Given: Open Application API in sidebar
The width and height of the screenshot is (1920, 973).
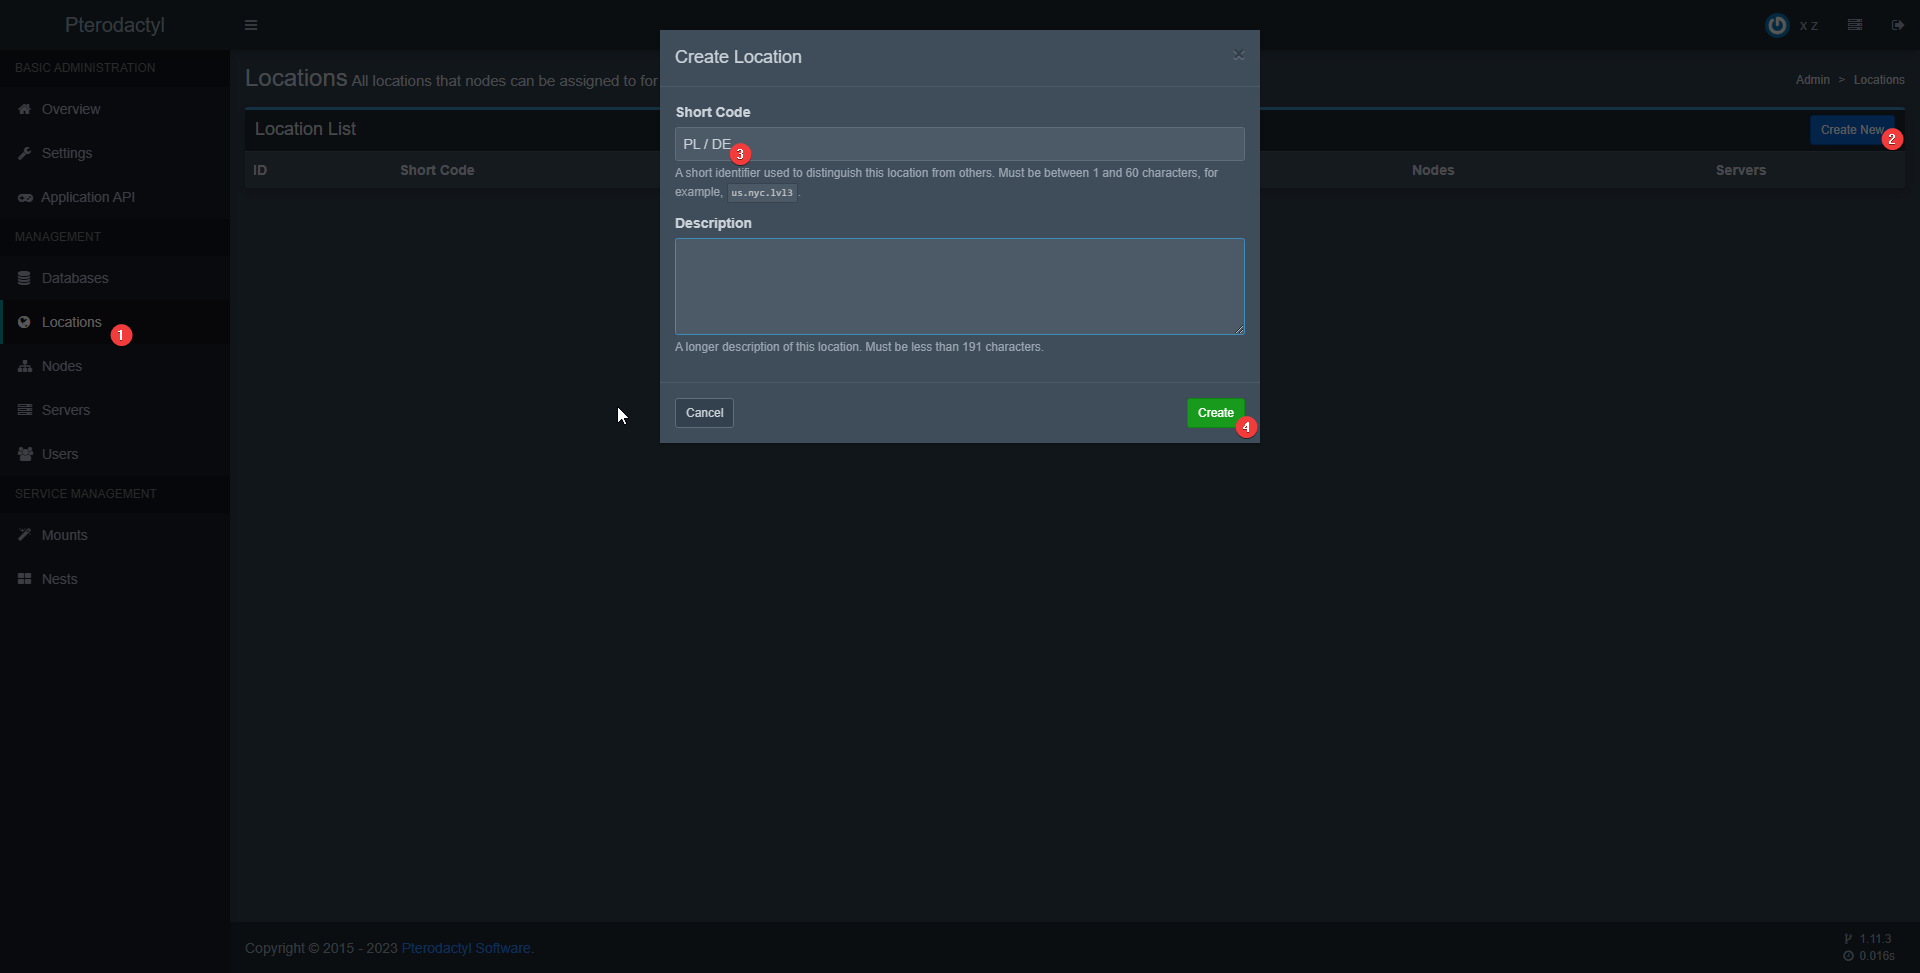Looking at the screenshot, I should click(88, 197).
